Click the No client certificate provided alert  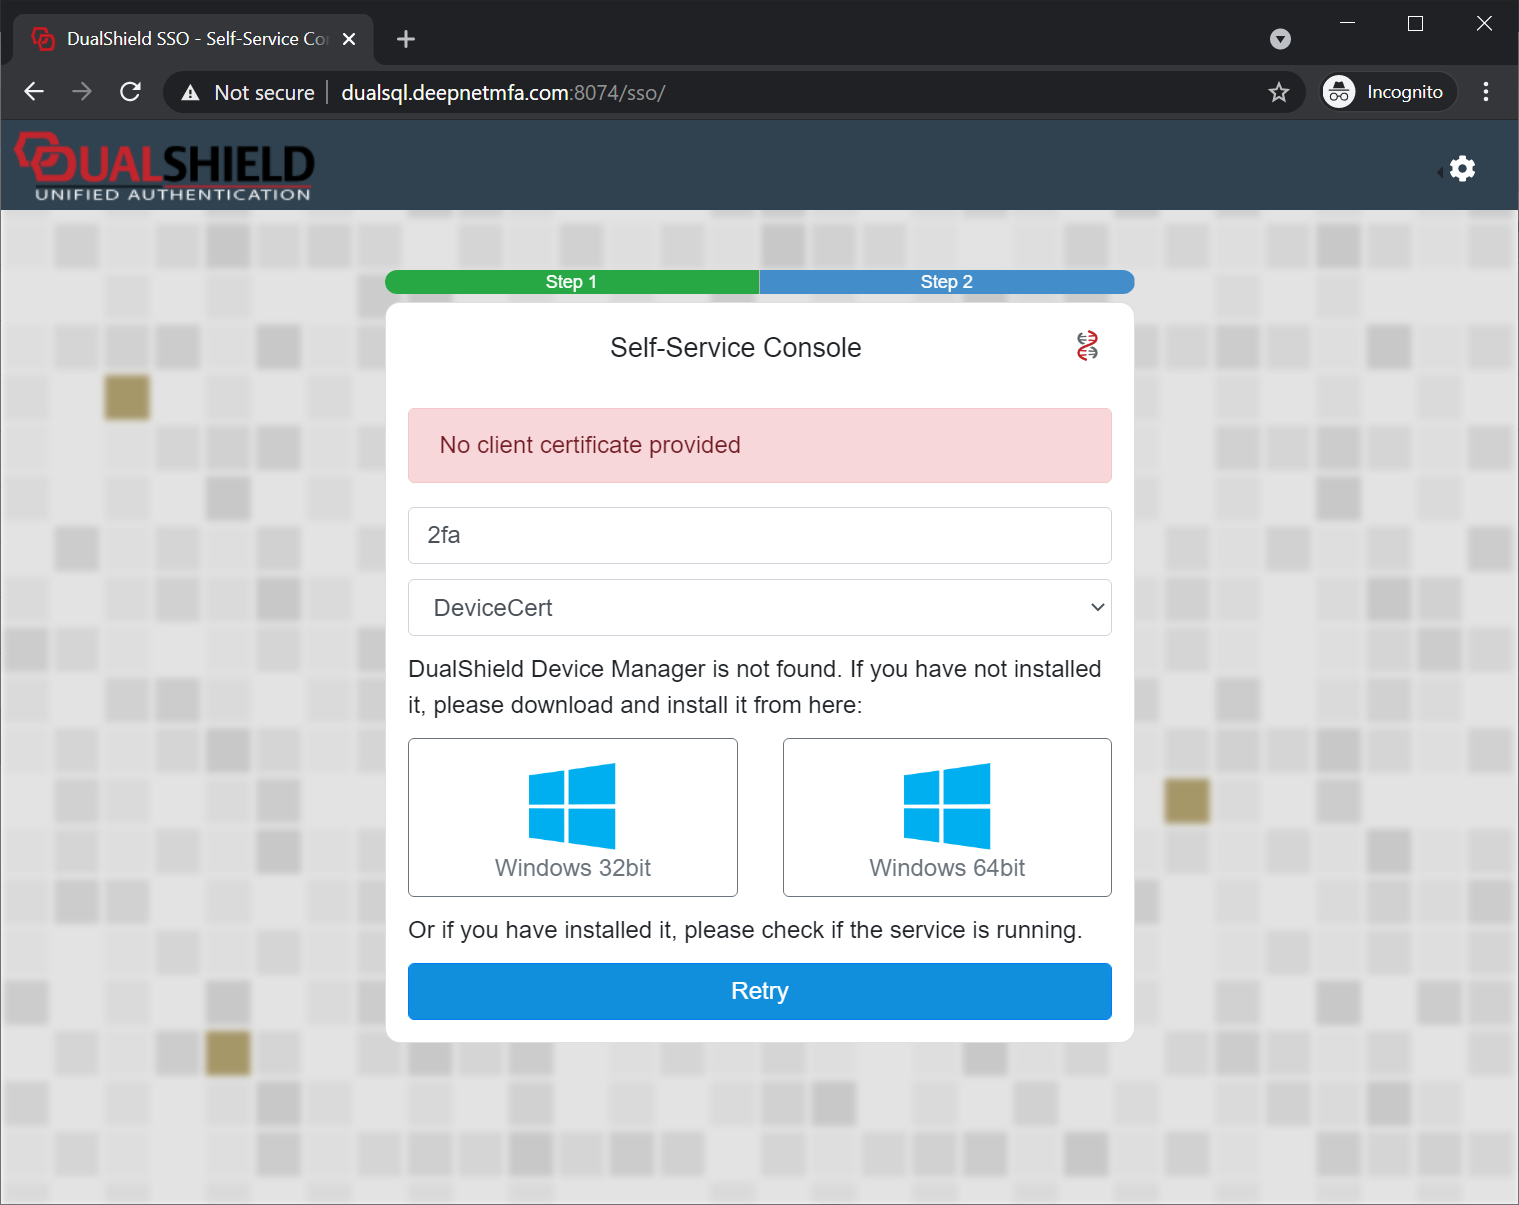pyautogui.click(x=760, y=445)
